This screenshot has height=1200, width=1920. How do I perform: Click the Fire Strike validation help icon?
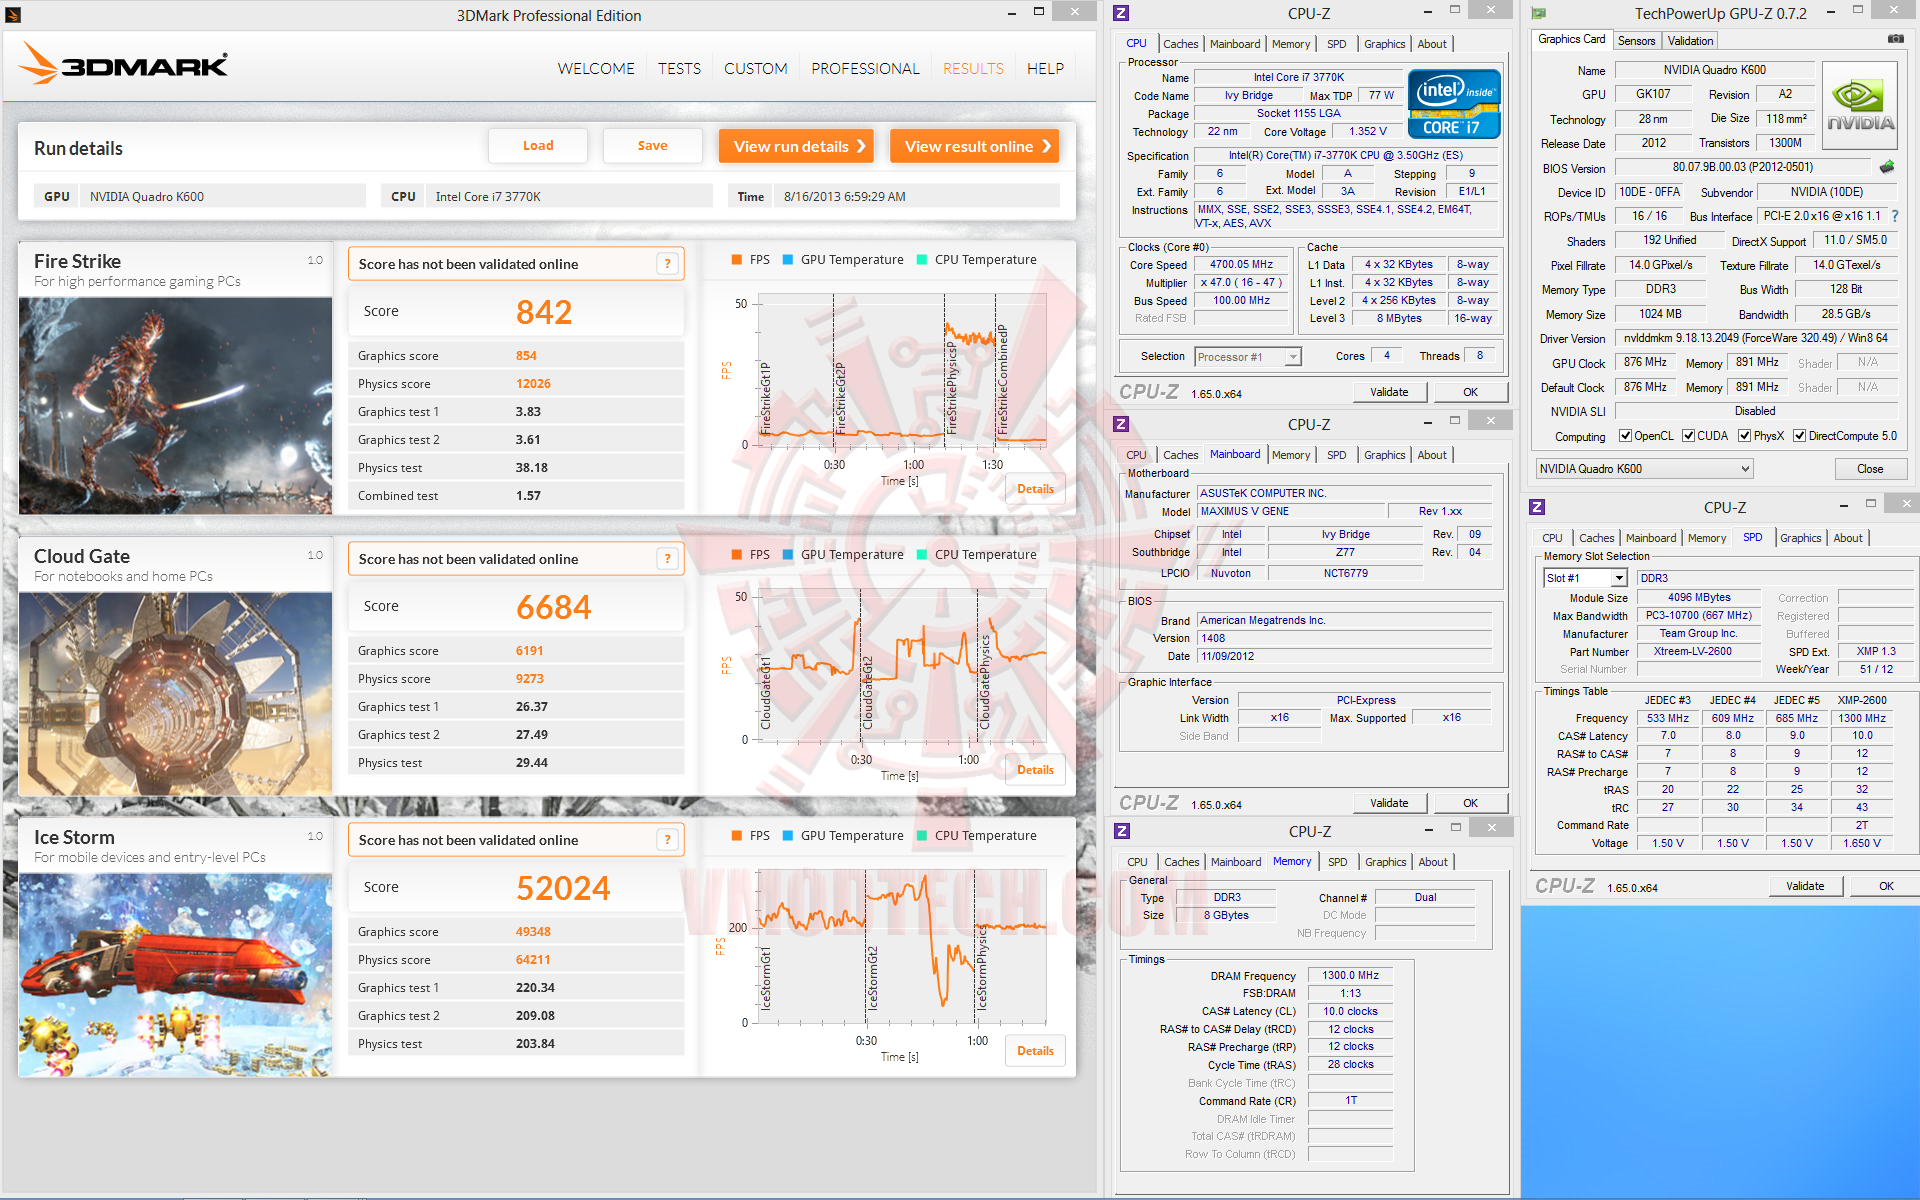(x=668, y=264)
